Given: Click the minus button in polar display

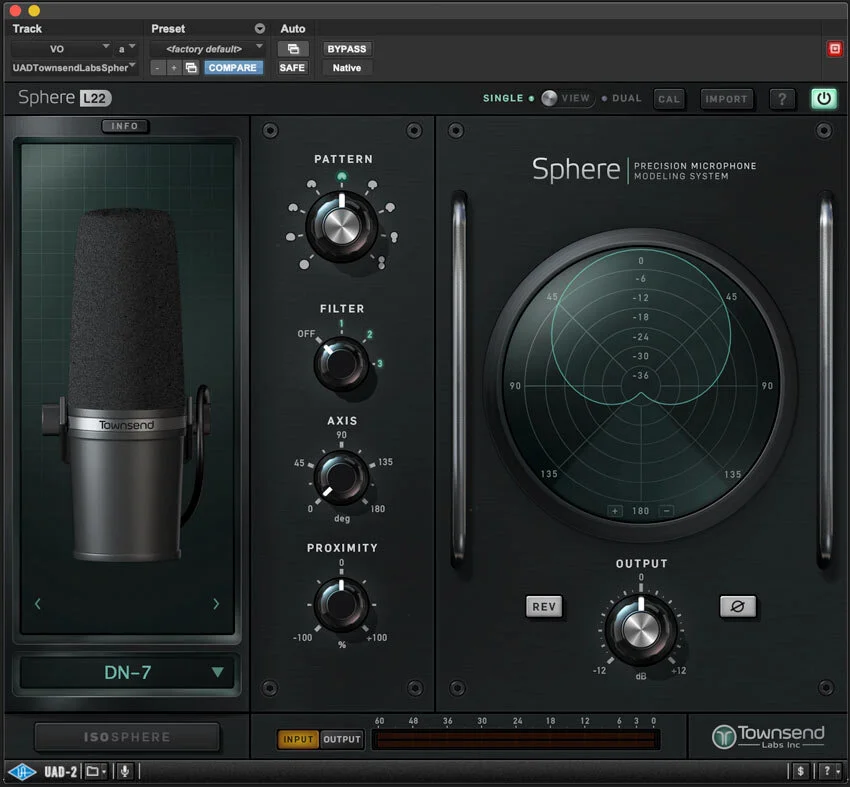Looking at the screenshot, I should point(666,511).
